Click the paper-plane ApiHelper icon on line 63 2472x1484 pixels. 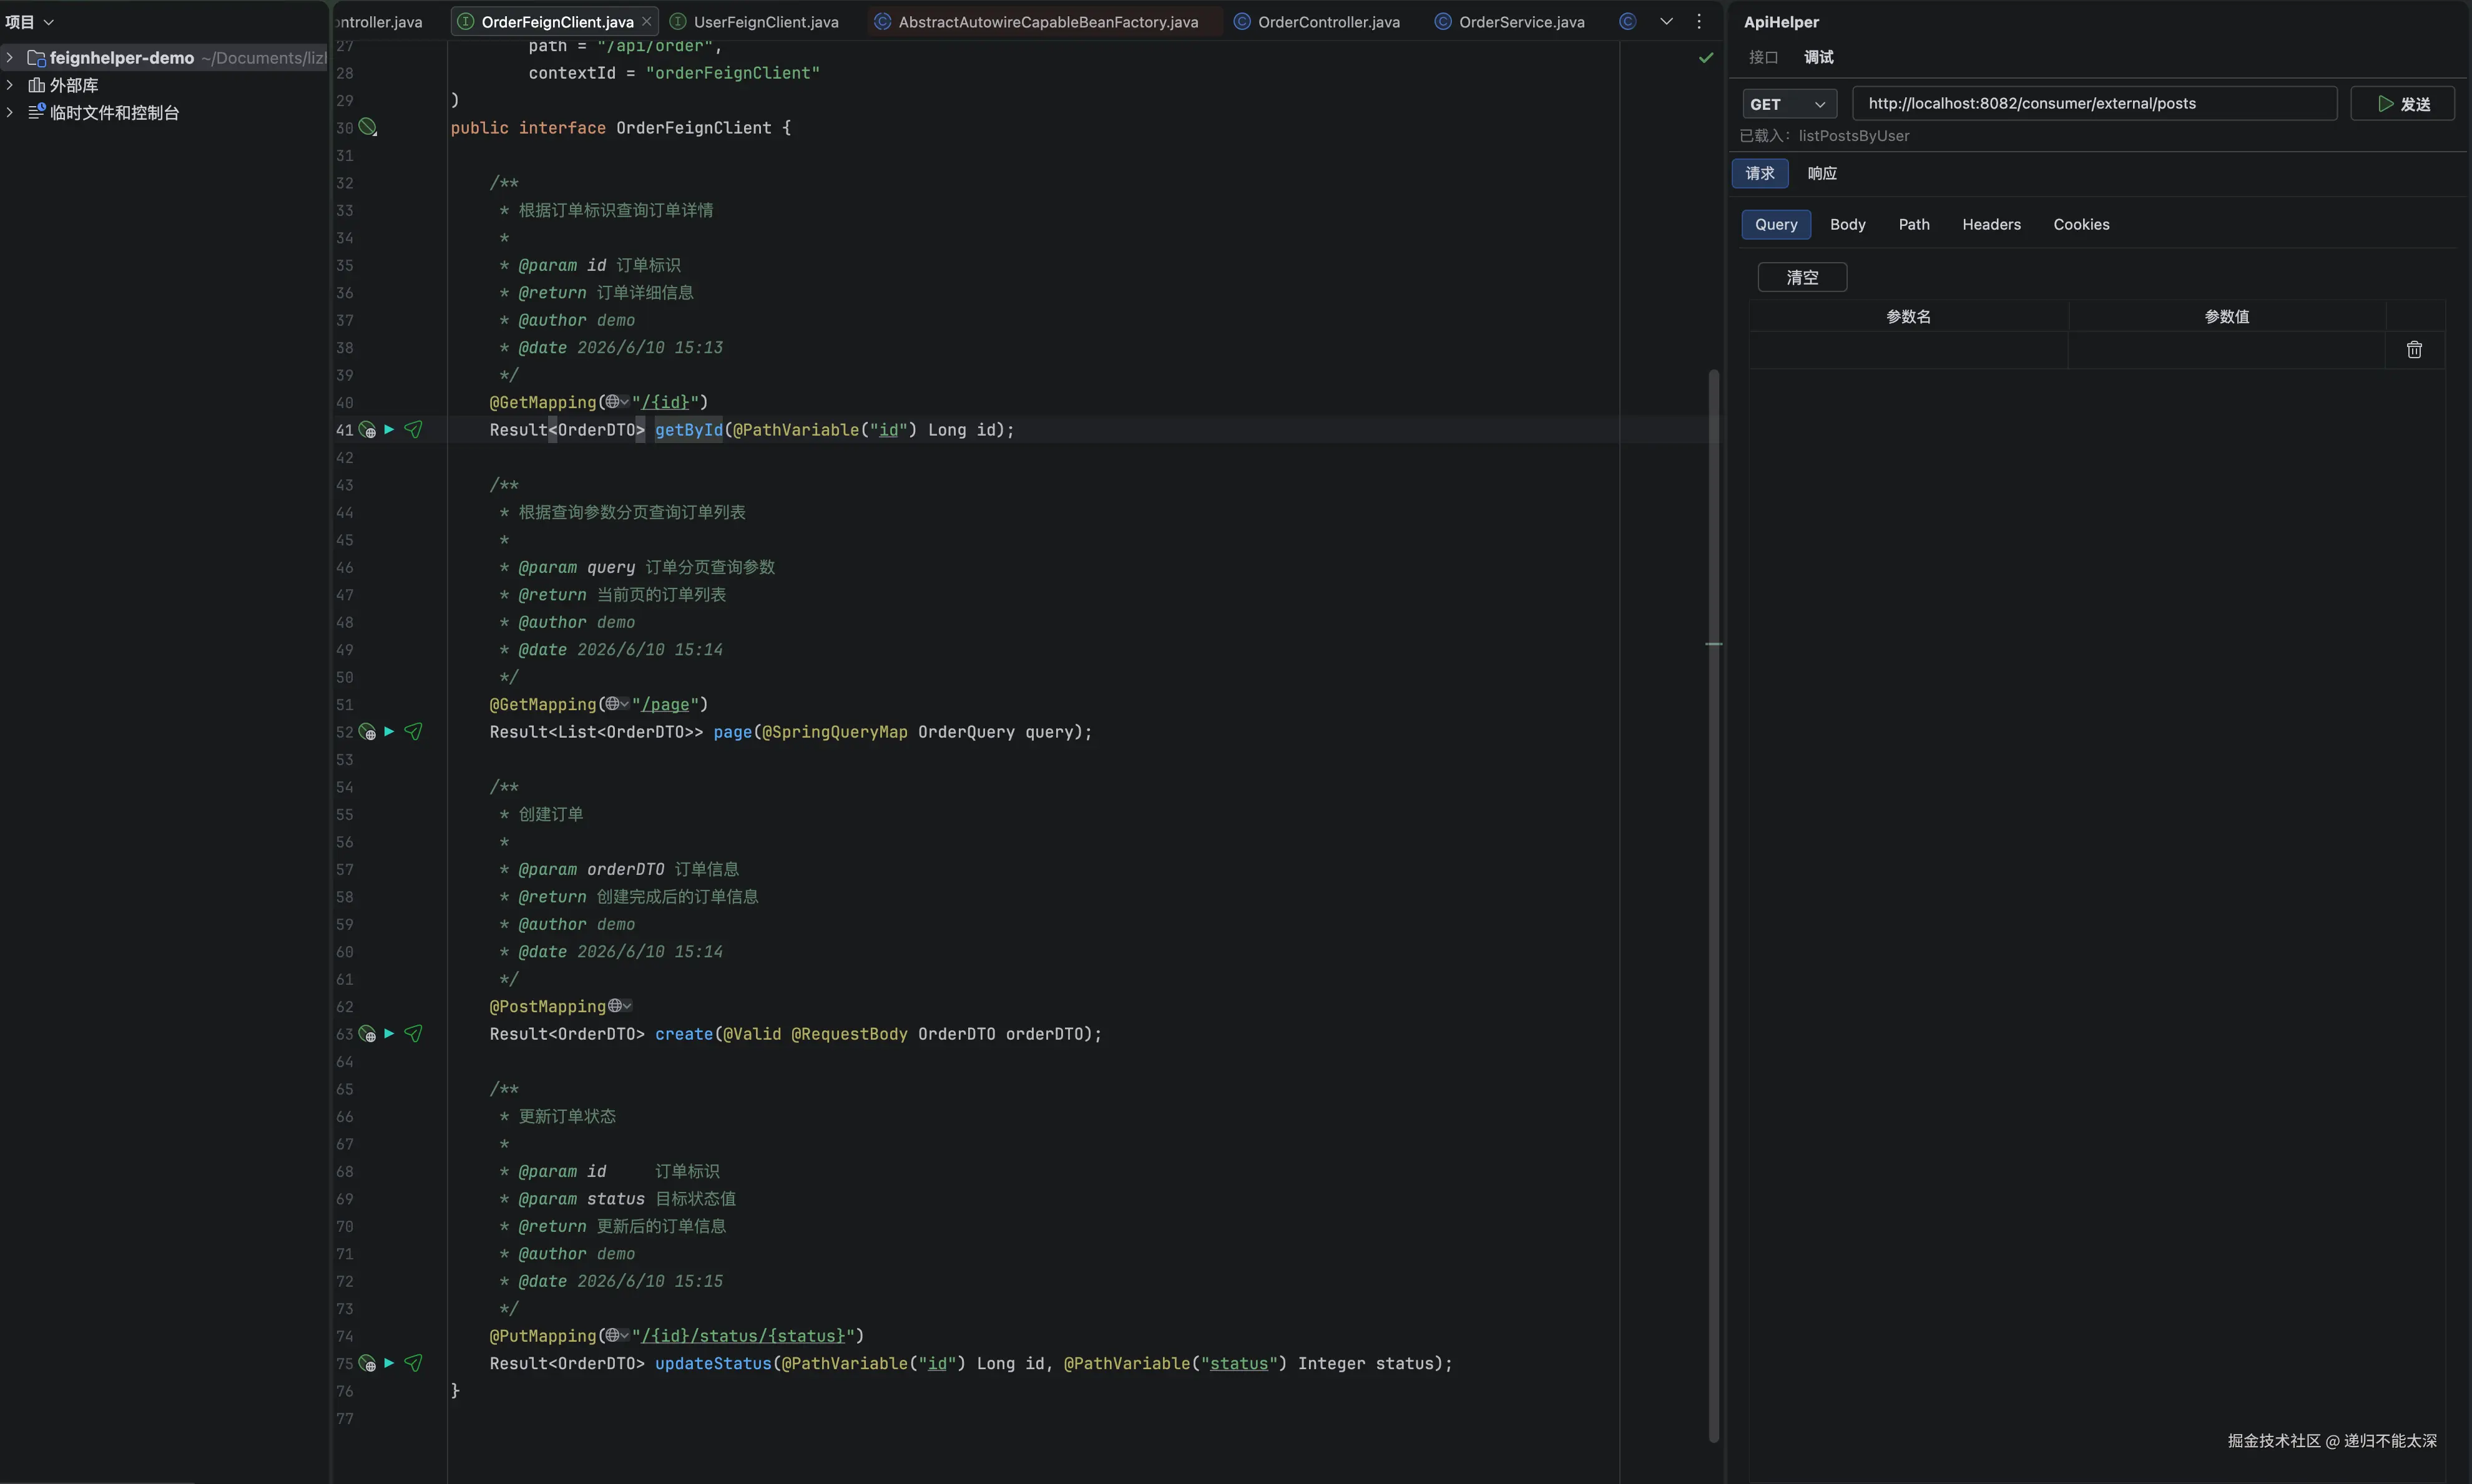click(413, 1033)
